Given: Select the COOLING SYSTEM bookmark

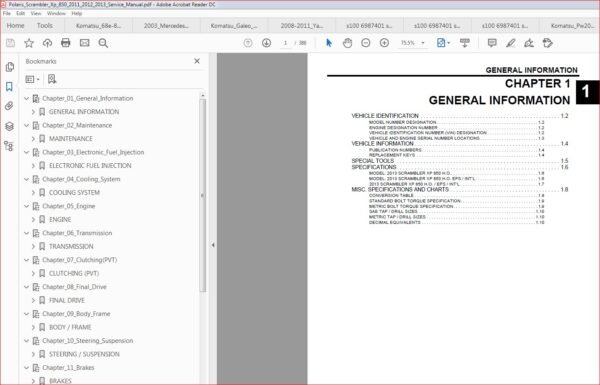Looking at the screenshot, I should 75,192.
